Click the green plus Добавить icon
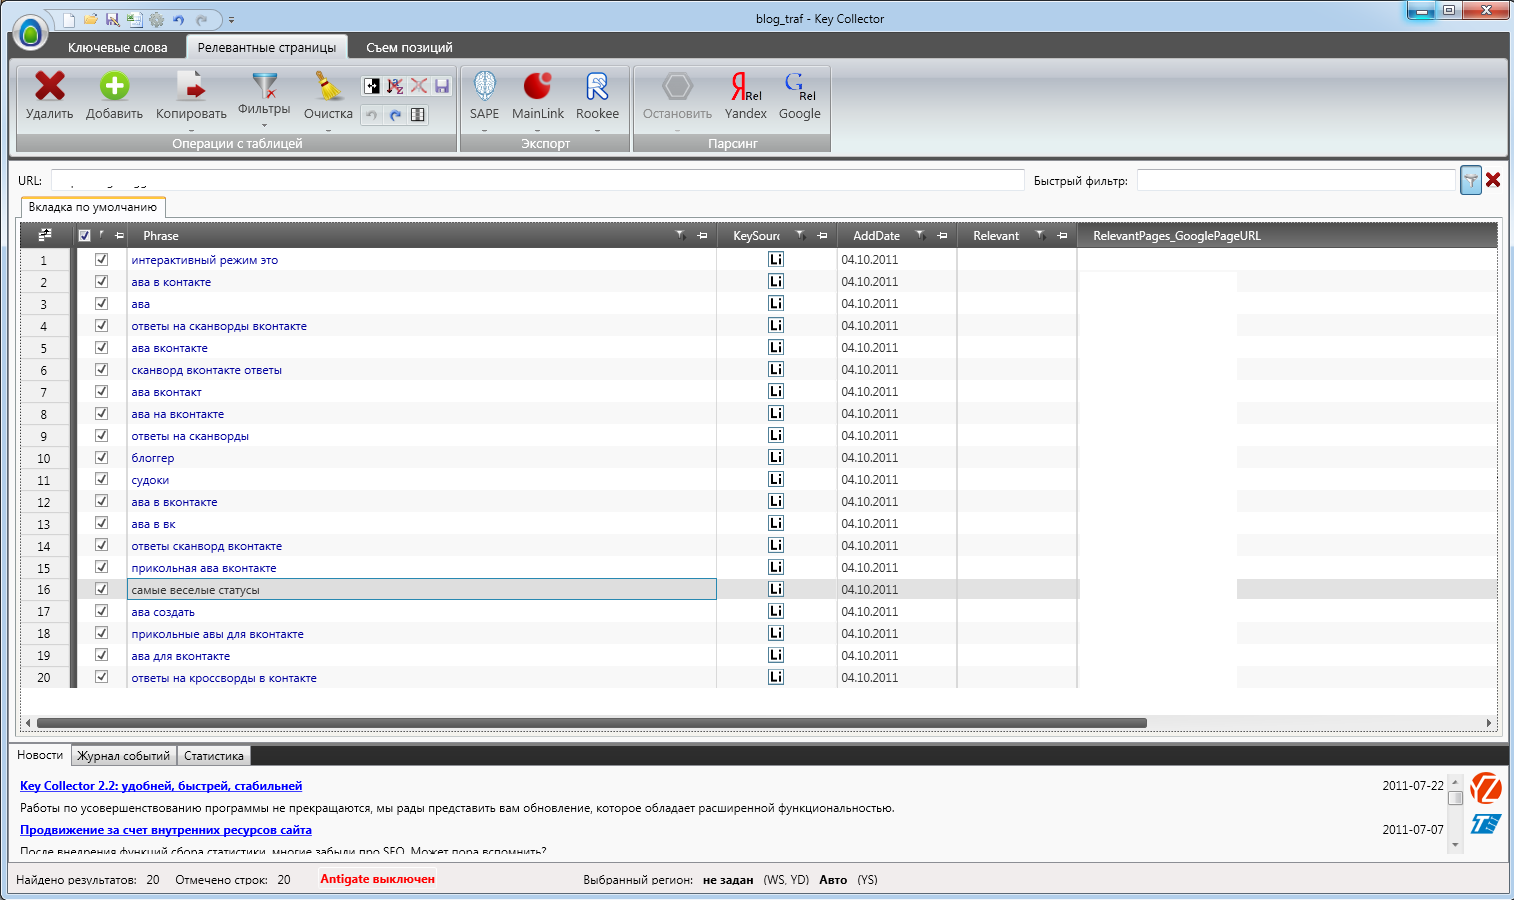The image size is (1514, 900). coord(114,87)
